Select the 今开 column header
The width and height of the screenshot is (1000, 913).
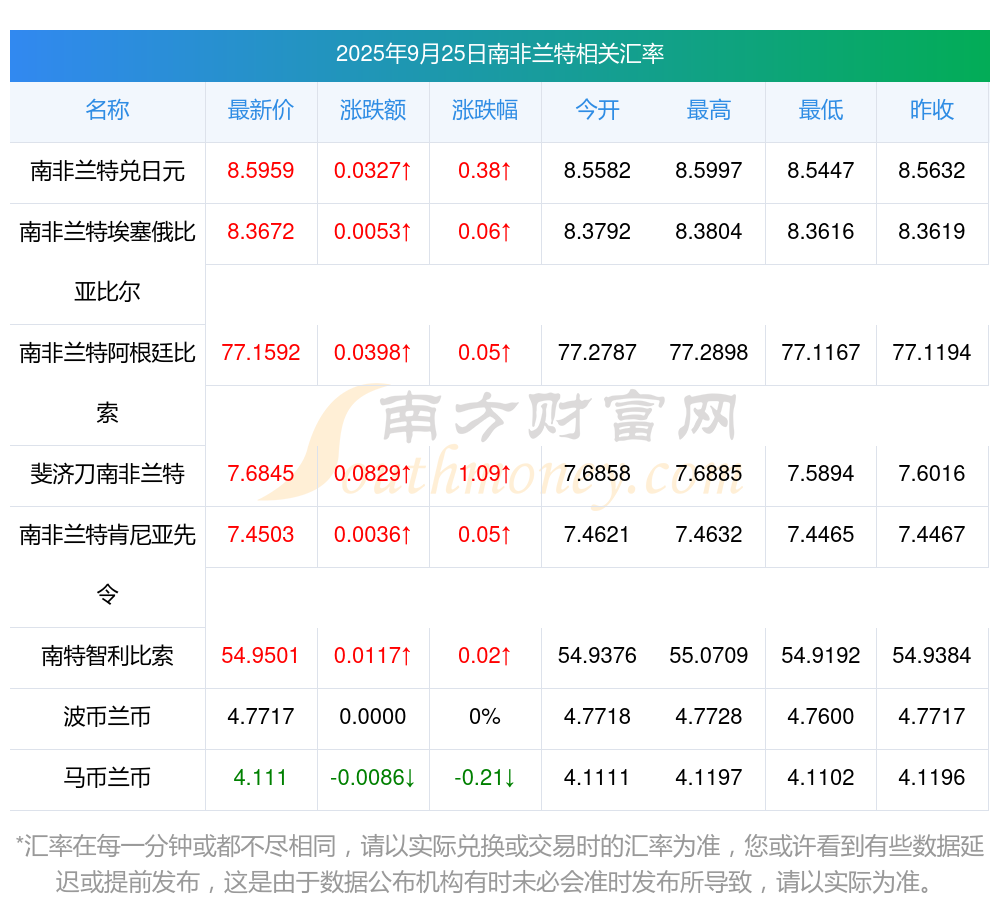tap(597, 110)
